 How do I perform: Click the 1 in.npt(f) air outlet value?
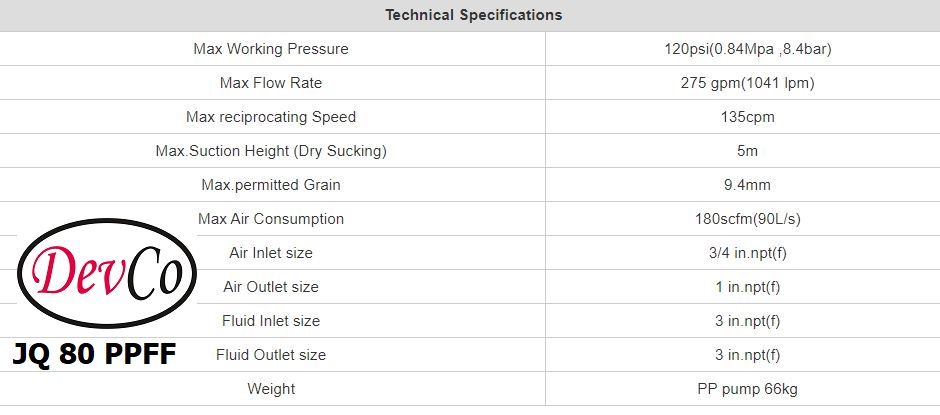[x=741, y=287]
